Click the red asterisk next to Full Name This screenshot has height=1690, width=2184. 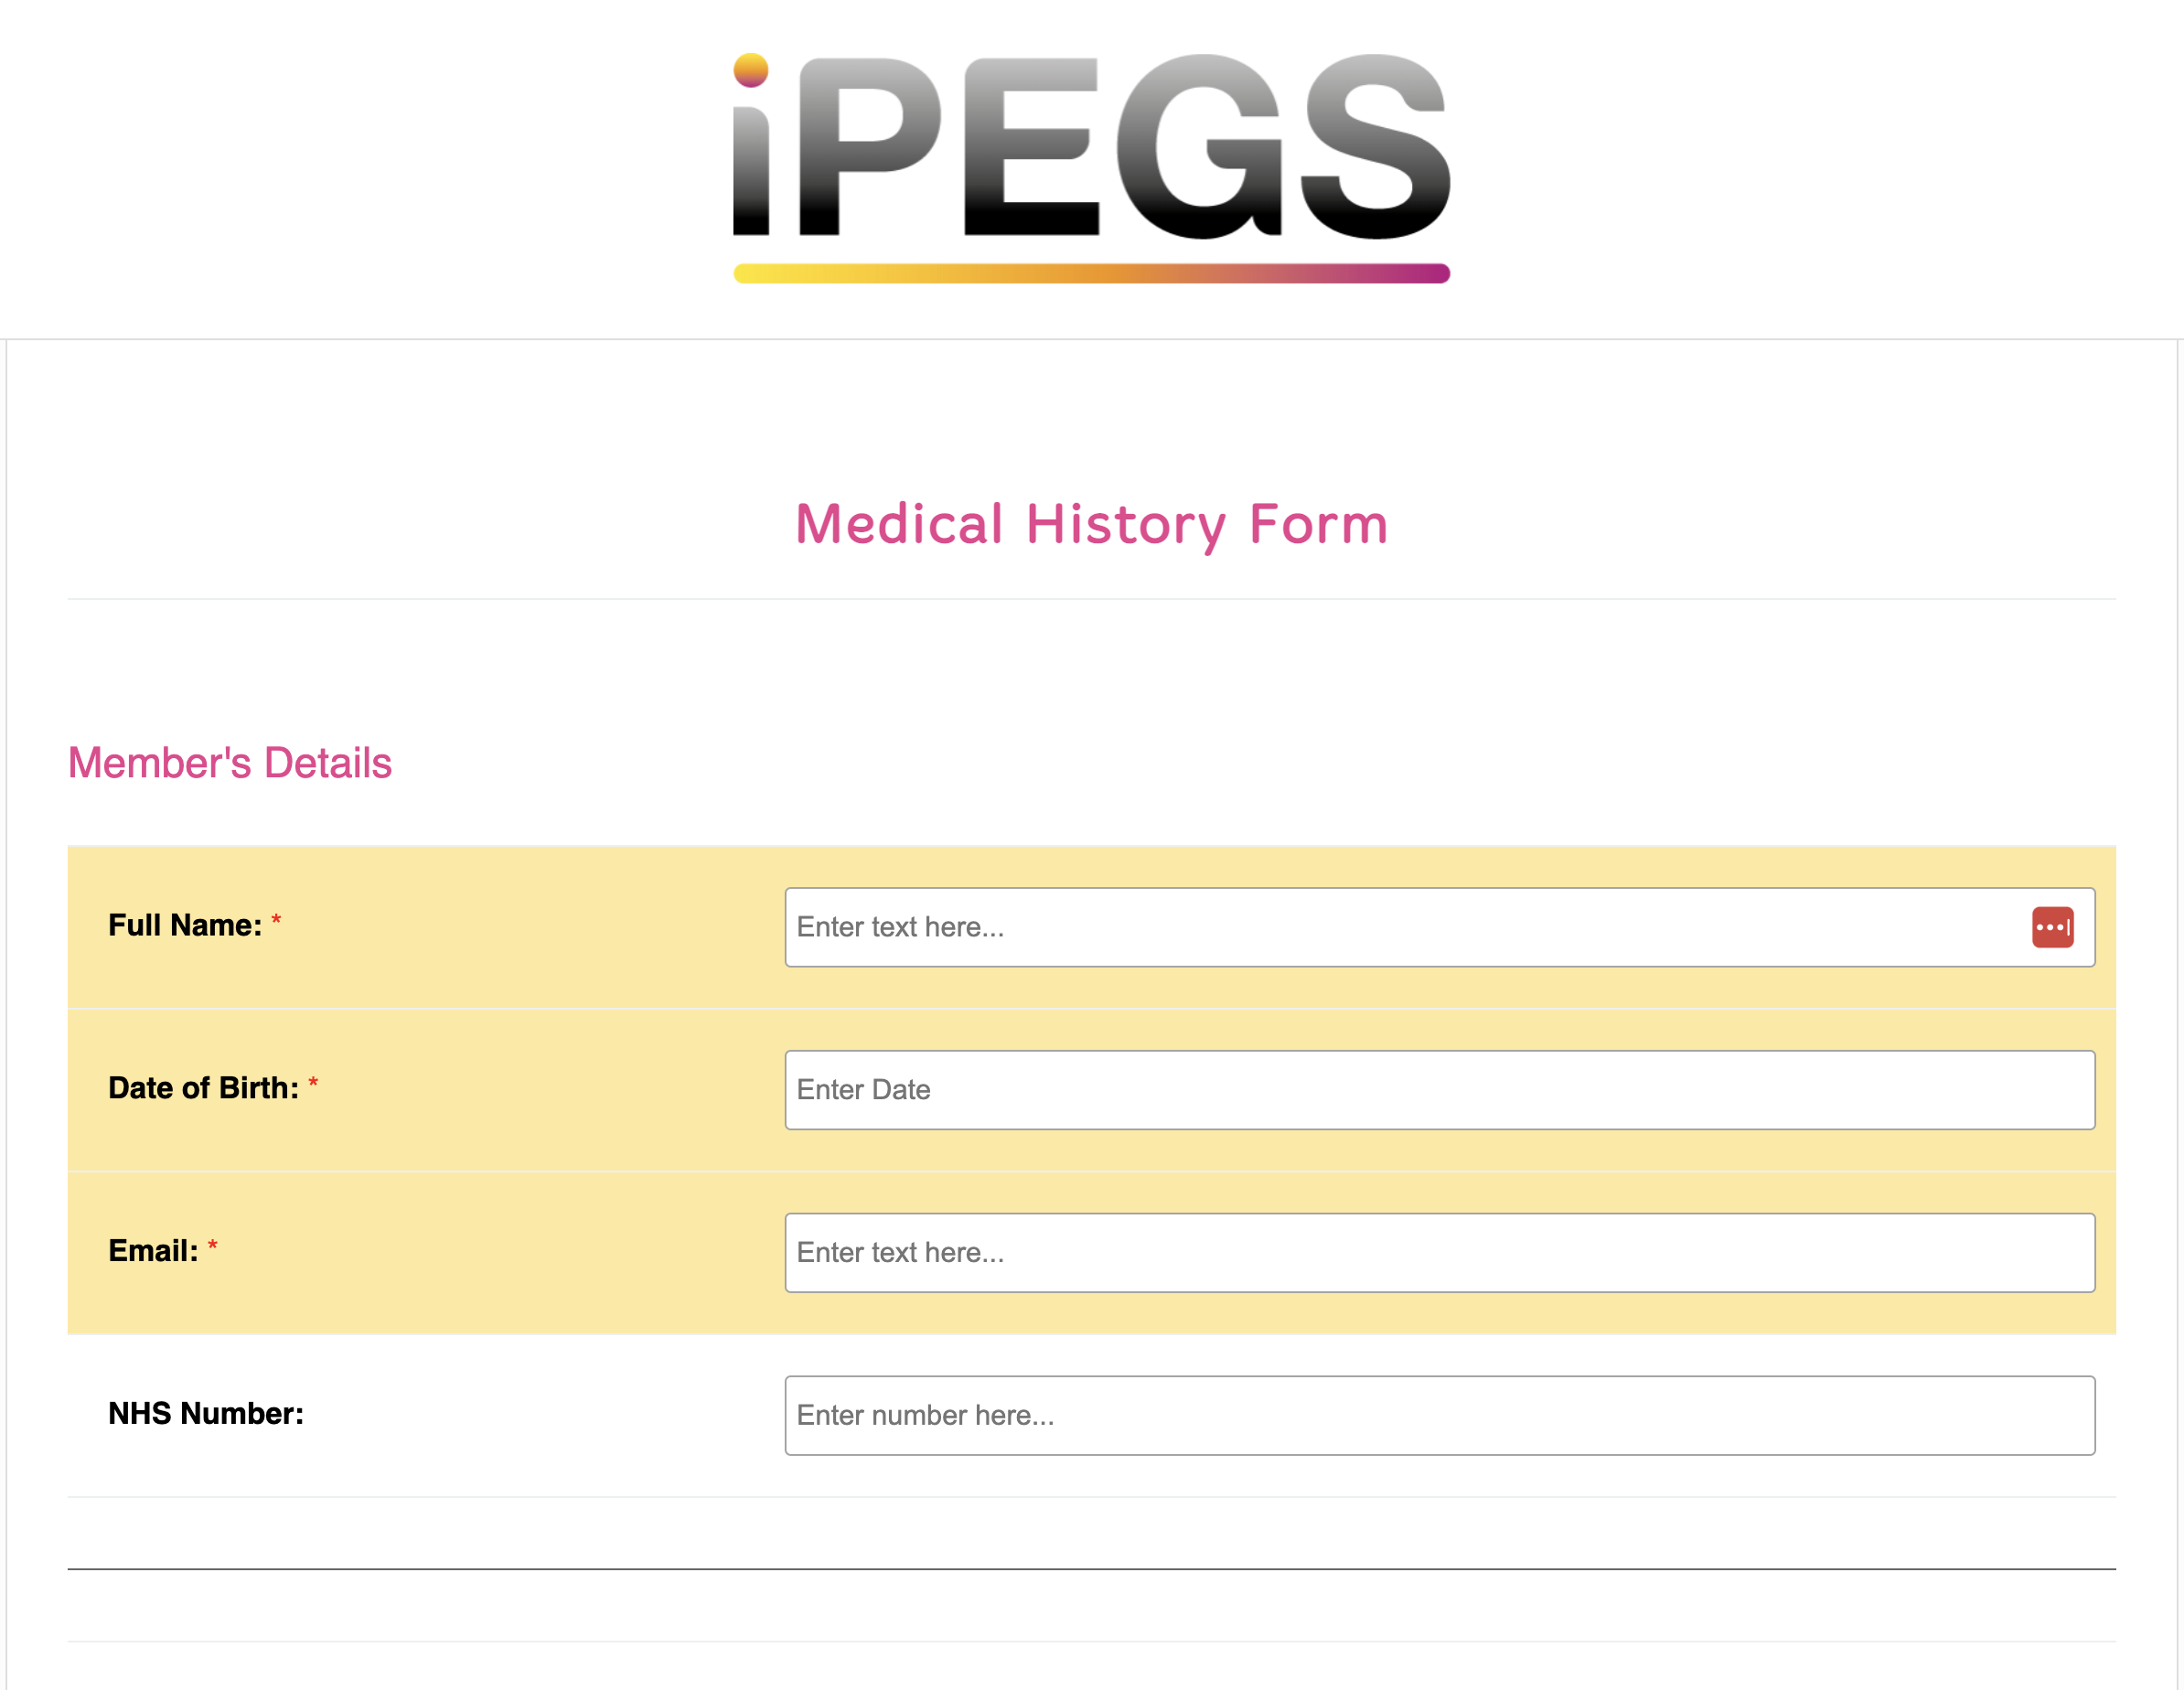click(276, 922)
